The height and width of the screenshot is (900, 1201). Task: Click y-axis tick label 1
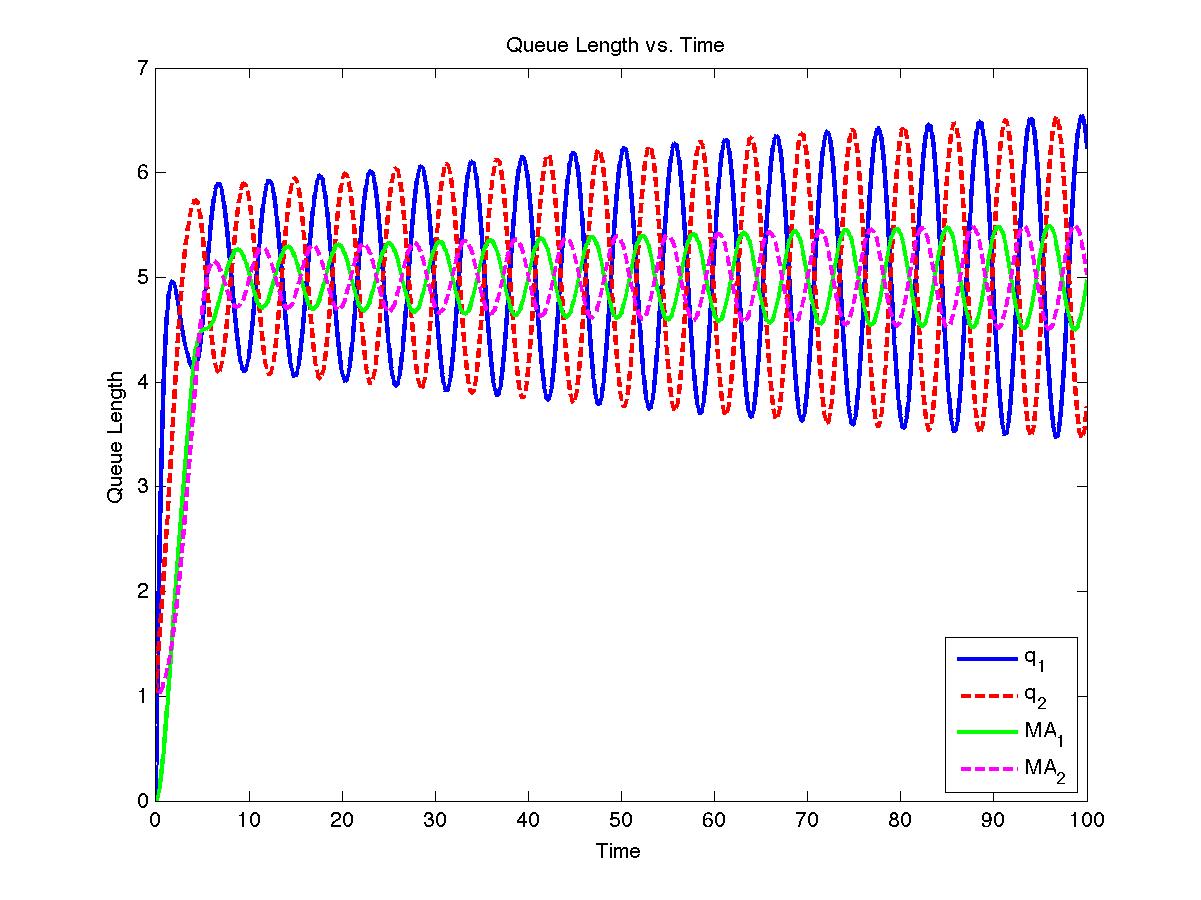tap(142, 696)
